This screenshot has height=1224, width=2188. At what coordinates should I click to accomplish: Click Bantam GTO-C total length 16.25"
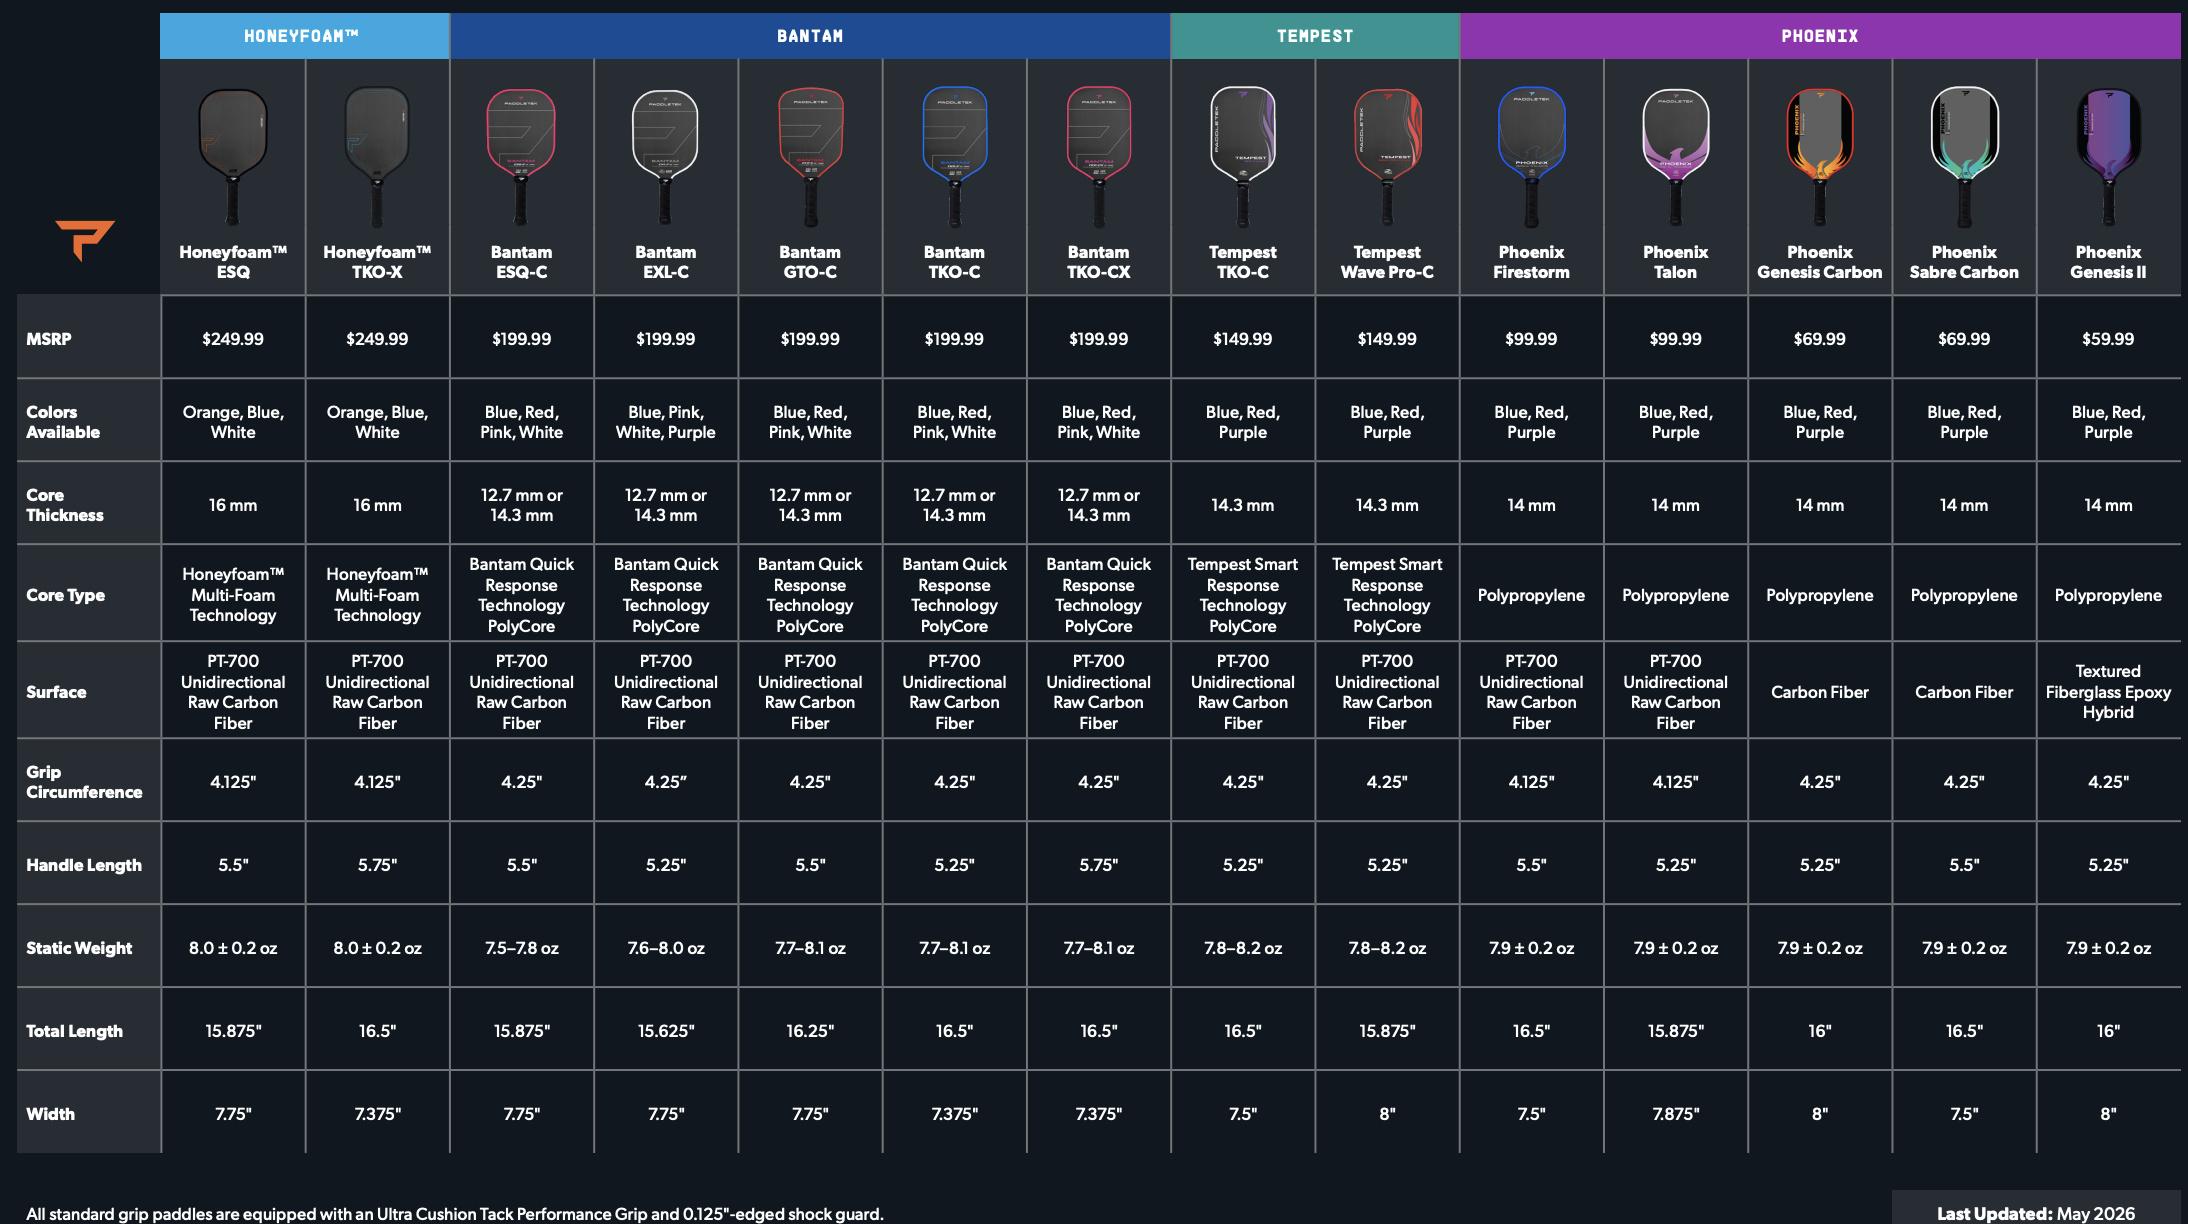pos(810,1031)
